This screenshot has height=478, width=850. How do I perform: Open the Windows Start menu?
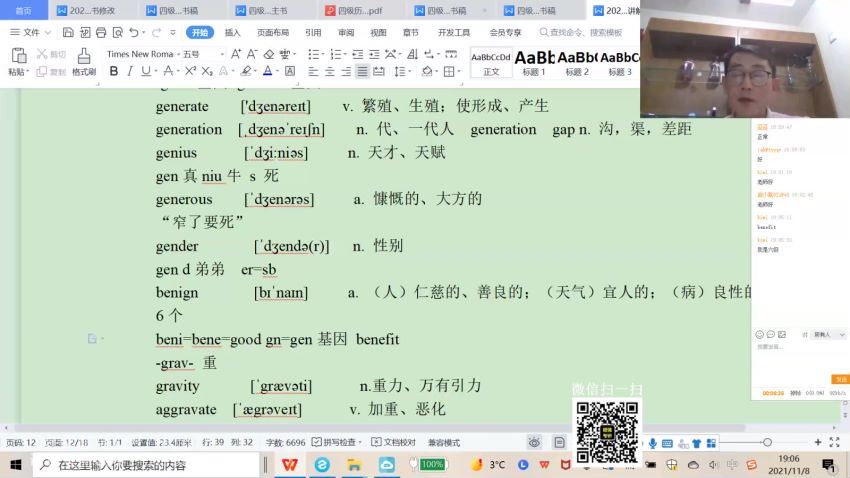point(16,465)
